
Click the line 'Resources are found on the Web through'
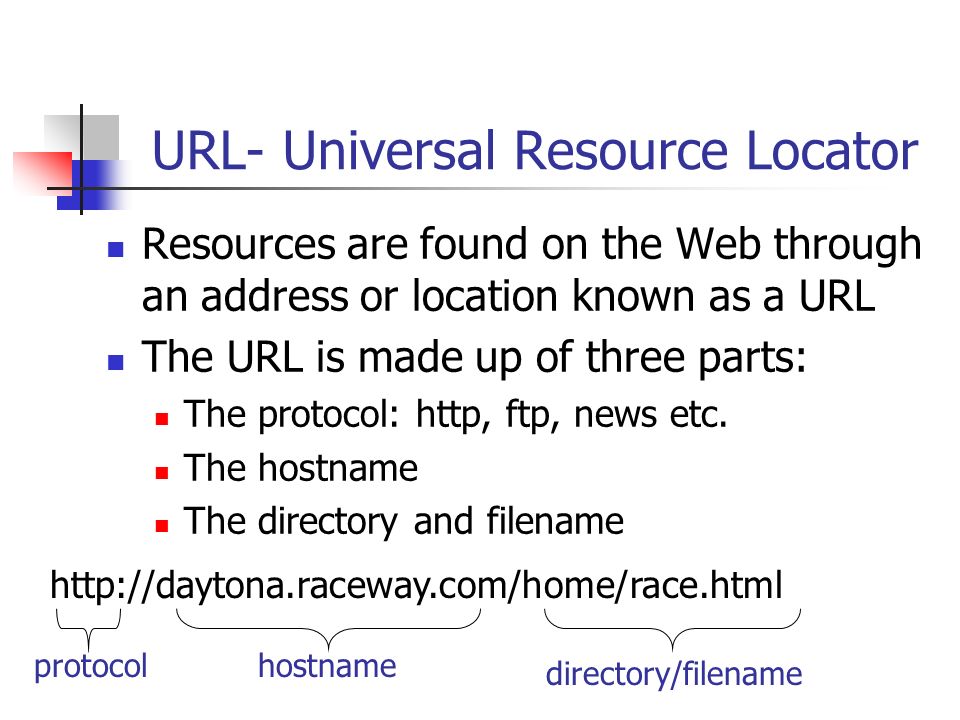[x=531, y=246]
